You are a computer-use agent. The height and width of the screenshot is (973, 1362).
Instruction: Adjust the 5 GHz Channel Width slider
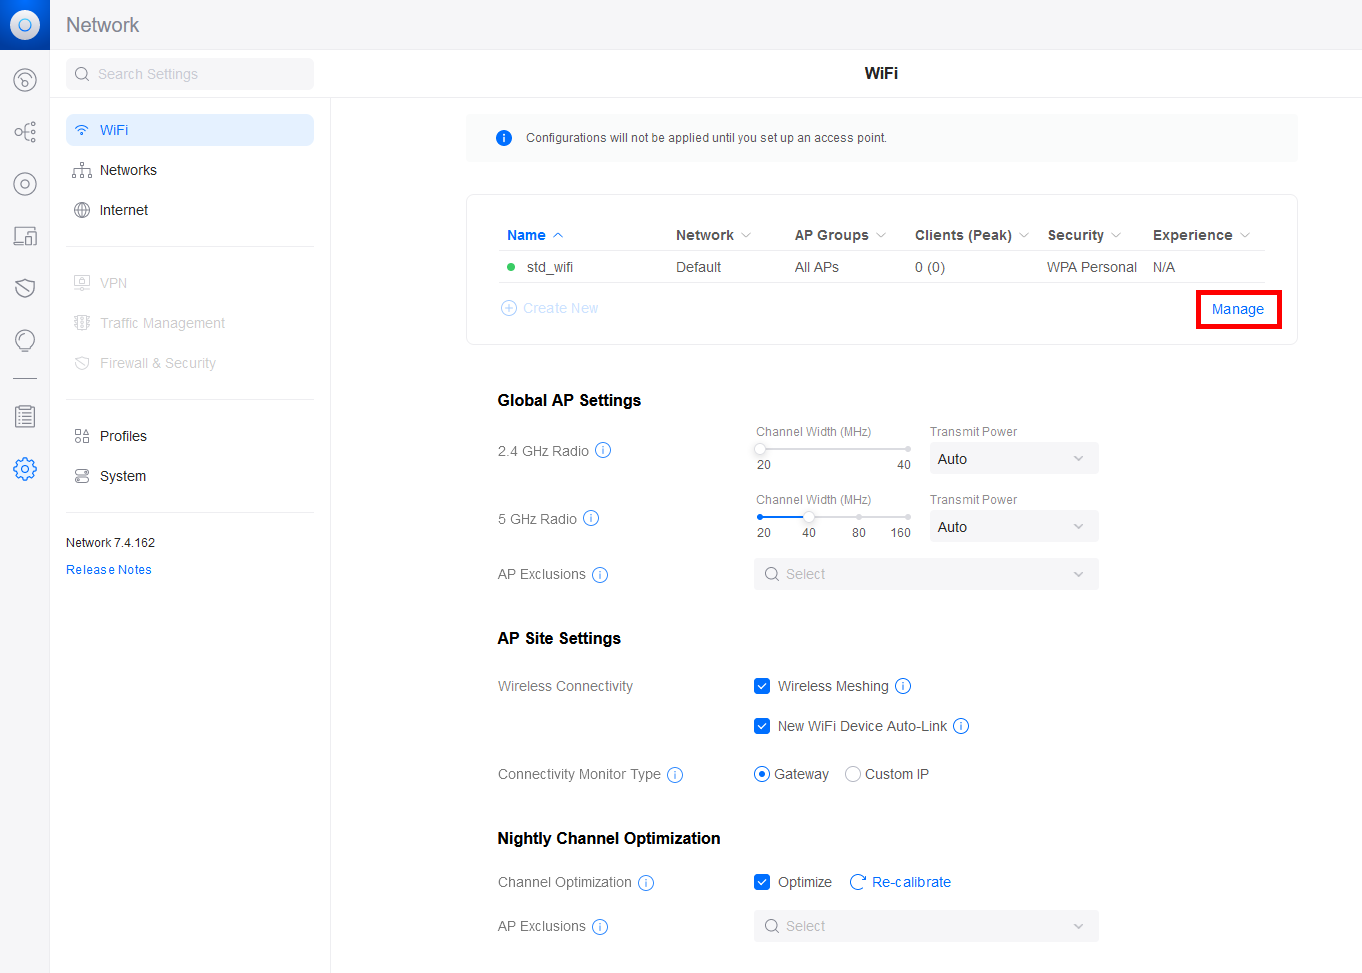pyautogui.click(x=808, y=517)
